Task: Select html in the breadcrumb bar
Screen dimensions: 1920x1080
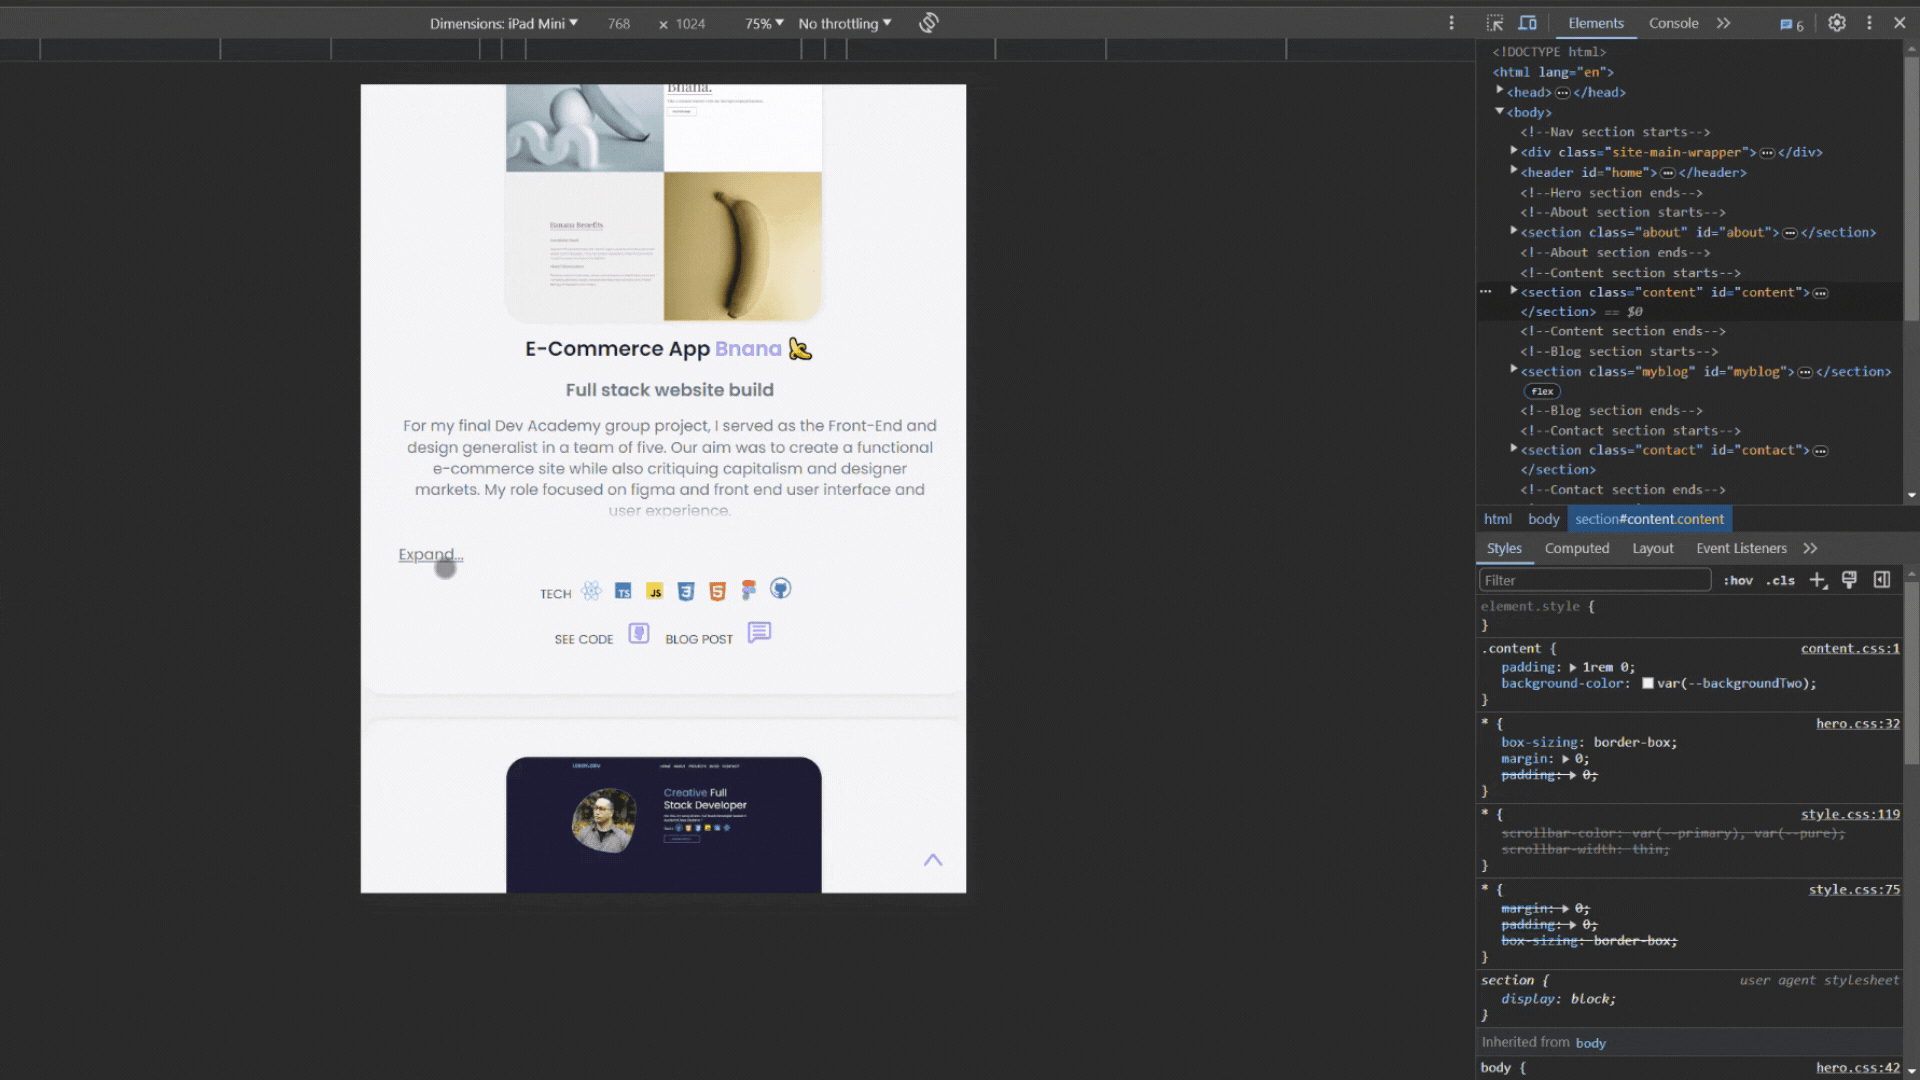Action: click(x=1497, y=519)
